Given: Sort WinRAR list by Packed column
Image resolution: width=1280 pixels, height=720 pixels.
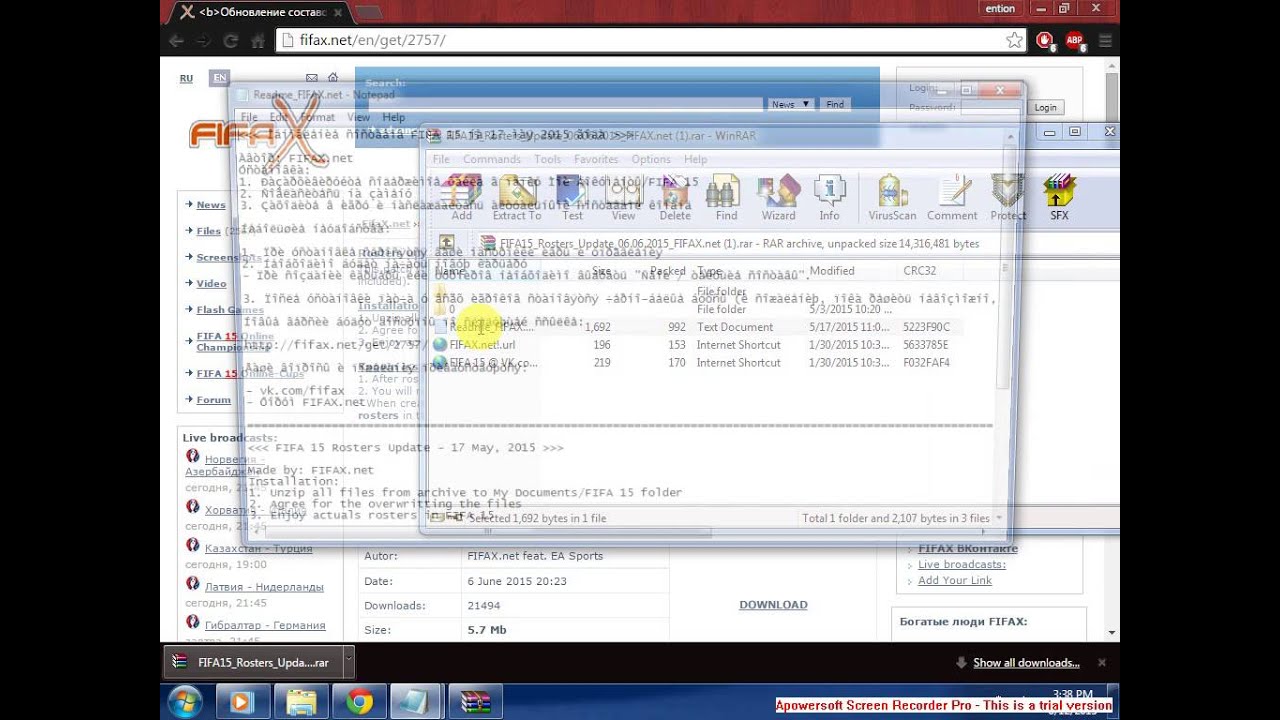Looking at the screenshot, I should [x=667, y=271].
